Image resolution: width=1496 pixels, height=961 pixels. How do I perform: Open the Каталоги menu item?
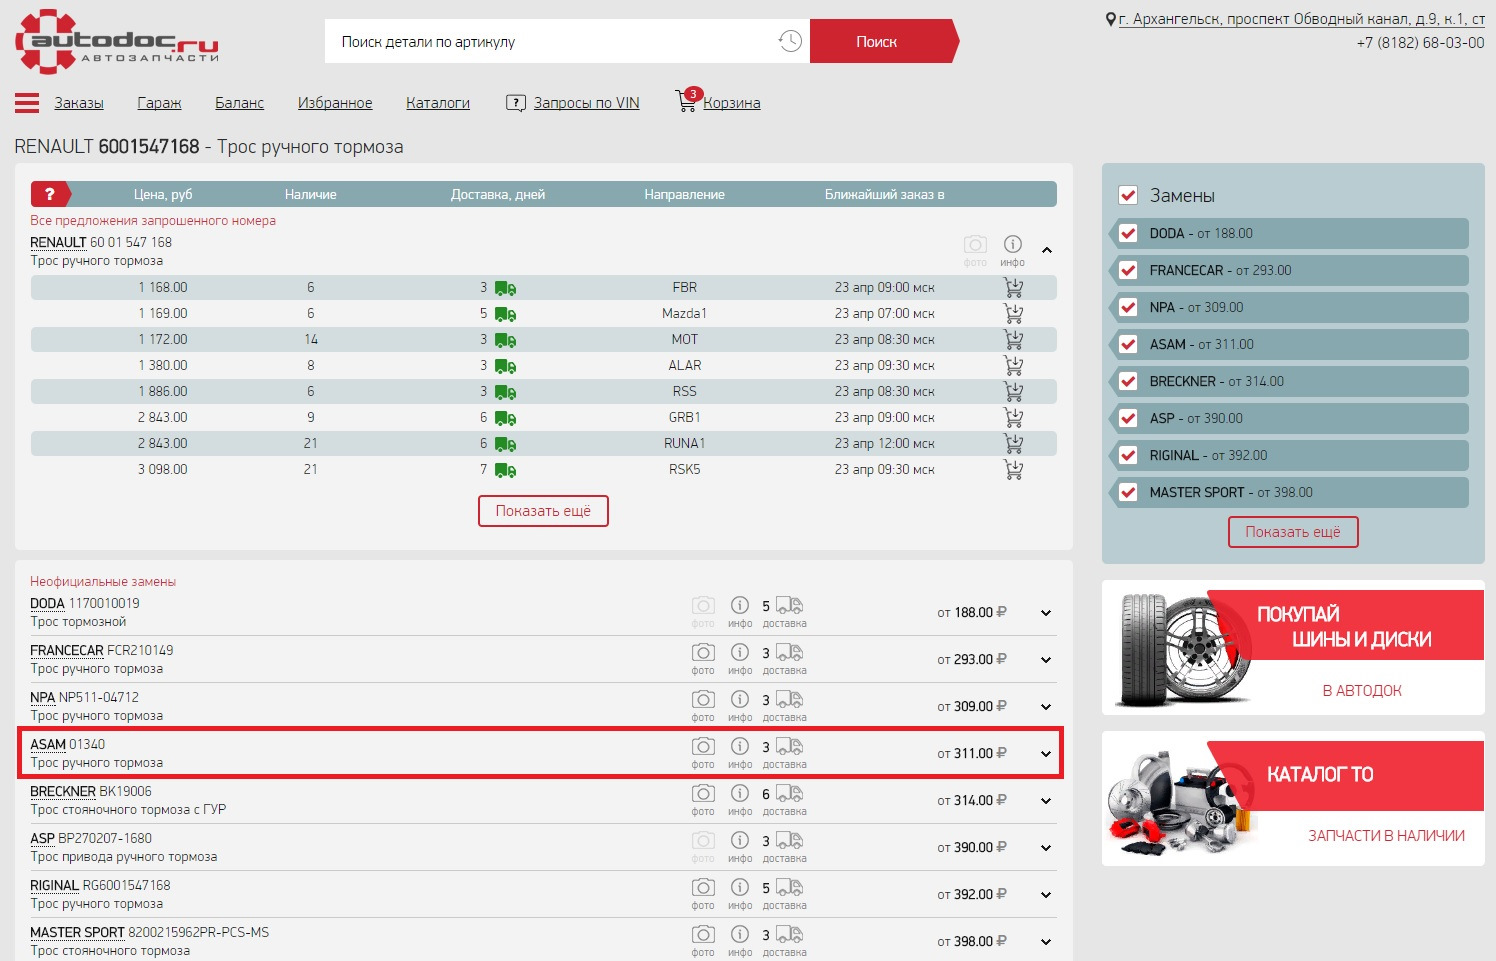point(438,103)
